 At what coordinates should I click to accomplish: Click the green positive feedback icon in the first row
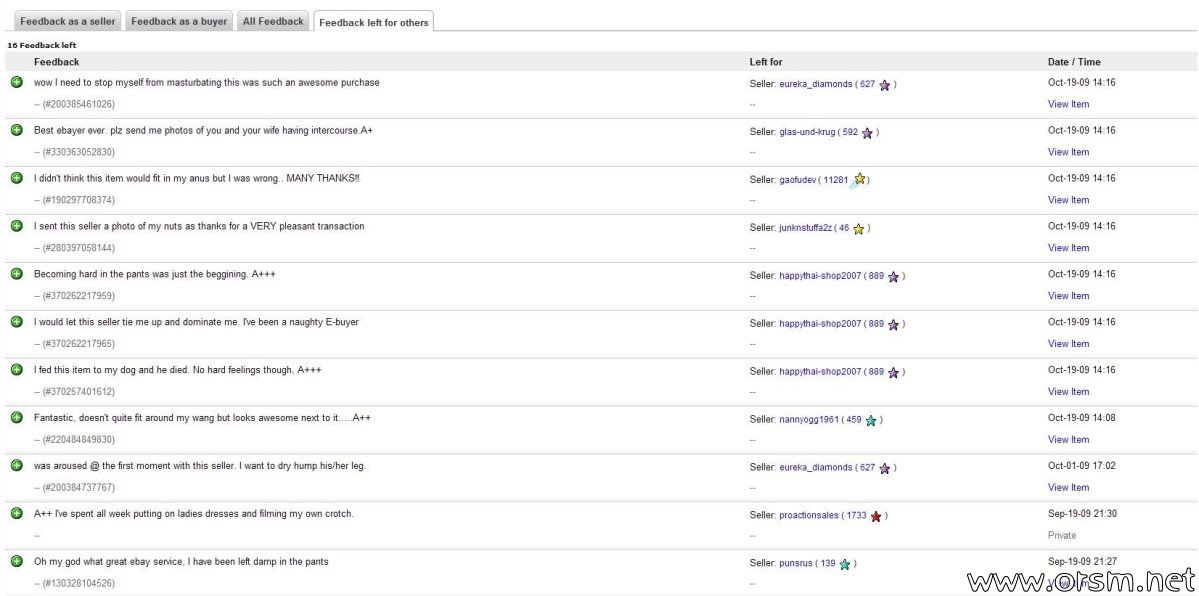point(17,82)
